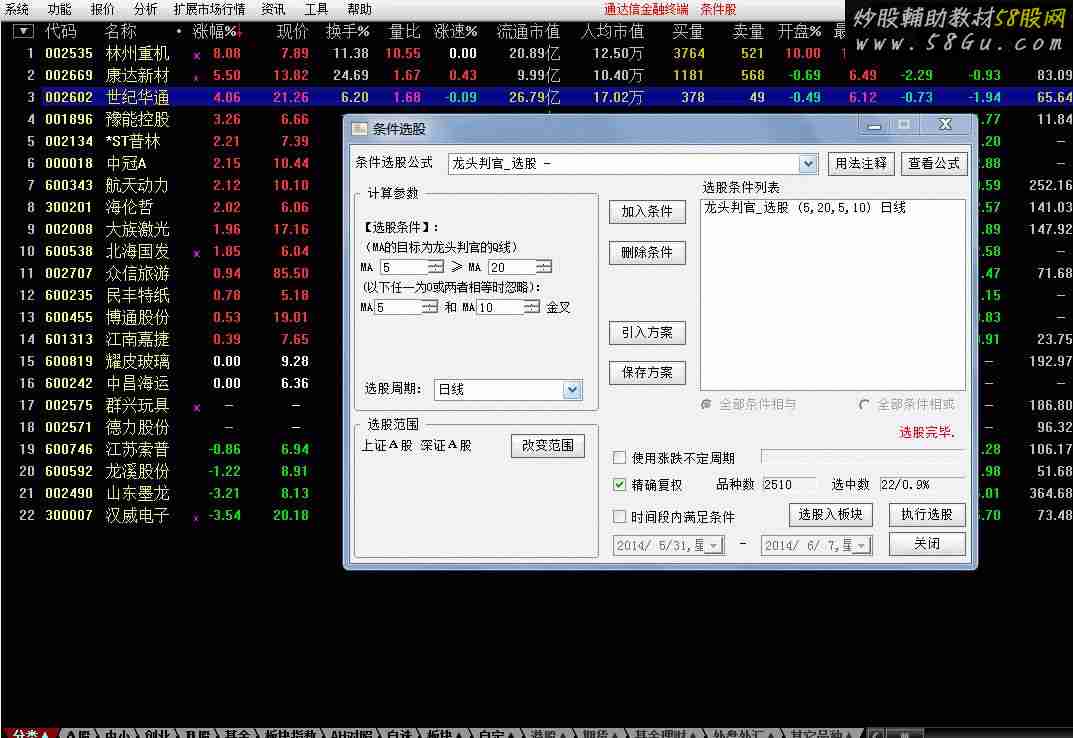Uncheck the 精确复权 checkbox
The image size is (1073, 738).
point(620,485)
